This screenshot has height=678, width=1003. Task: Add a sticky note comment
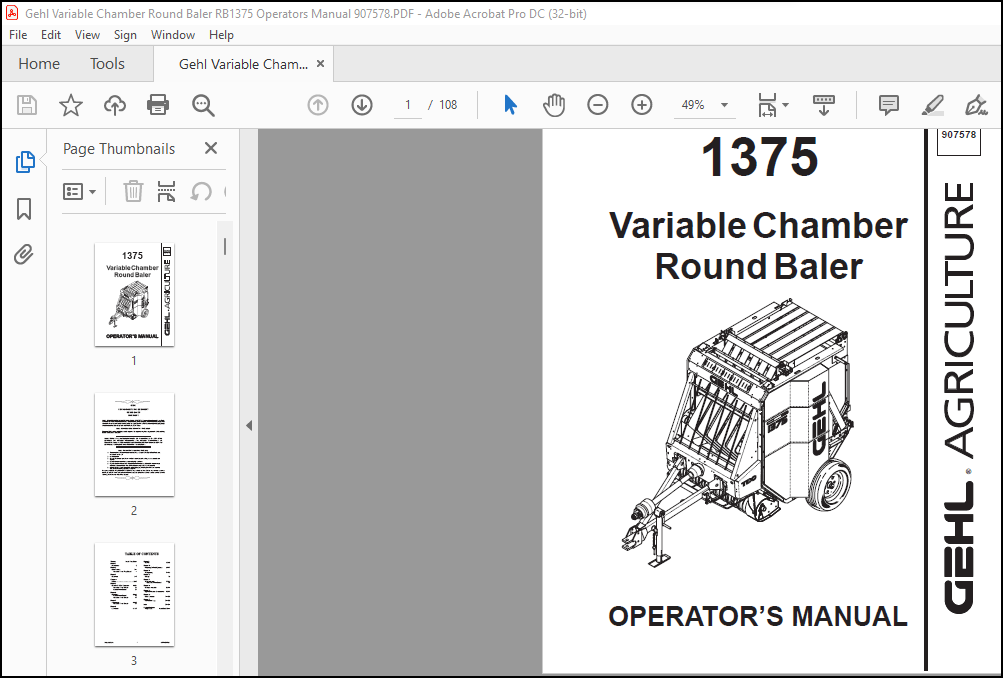tap(888, 105)
